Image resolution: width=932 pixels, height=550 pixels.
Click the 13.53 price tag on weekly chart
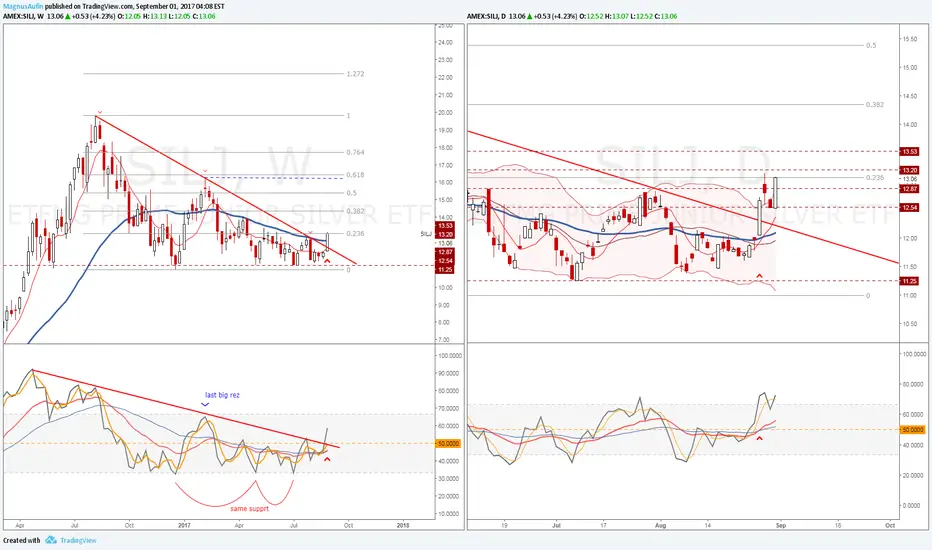(445, 226)
